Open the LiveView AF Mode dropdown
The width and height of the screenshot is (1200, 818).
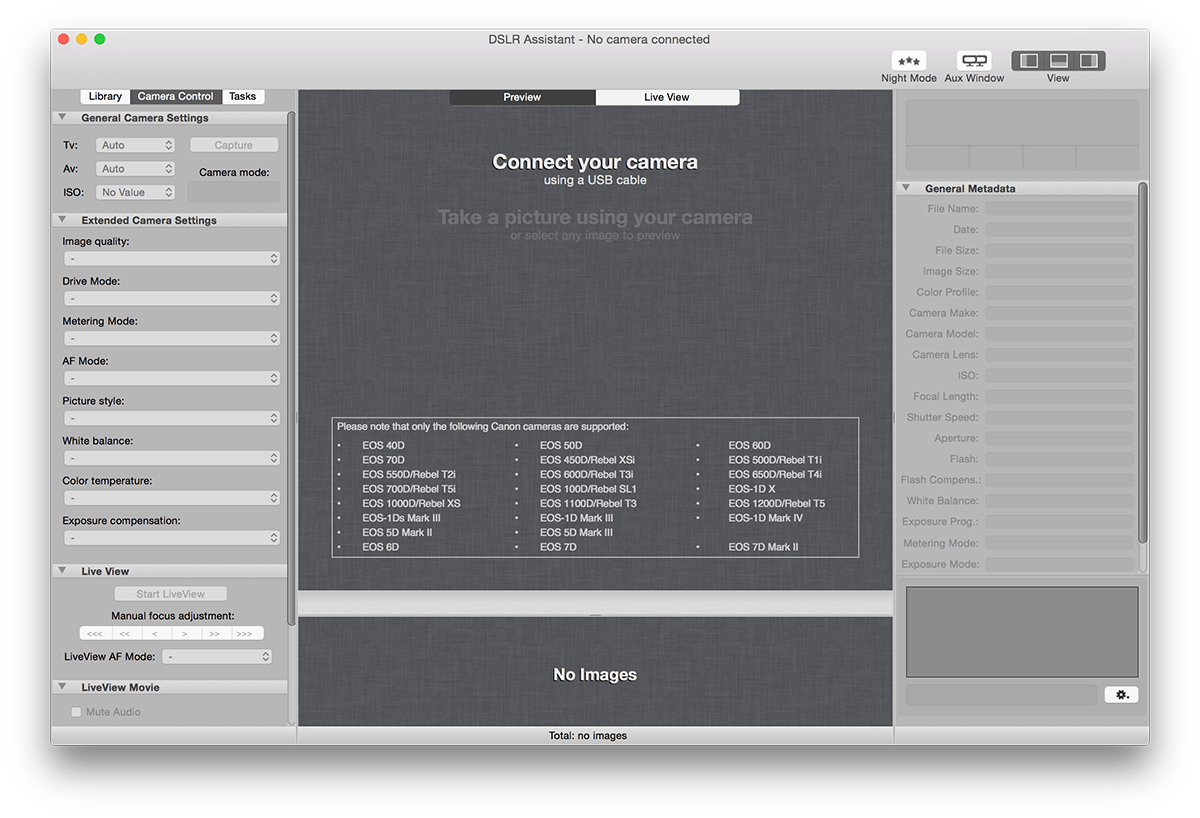(217, 657)
